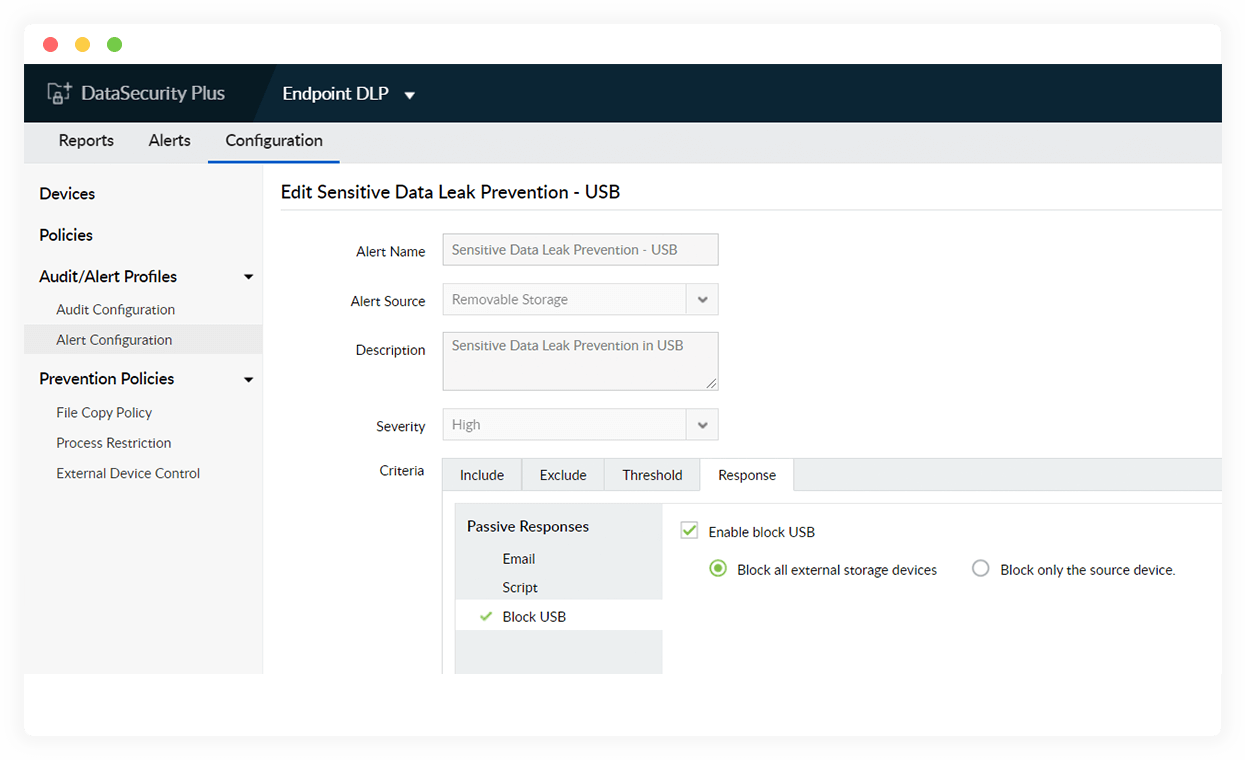
Task: Open the File Copy Policy link
Action: tap(104, 413)
